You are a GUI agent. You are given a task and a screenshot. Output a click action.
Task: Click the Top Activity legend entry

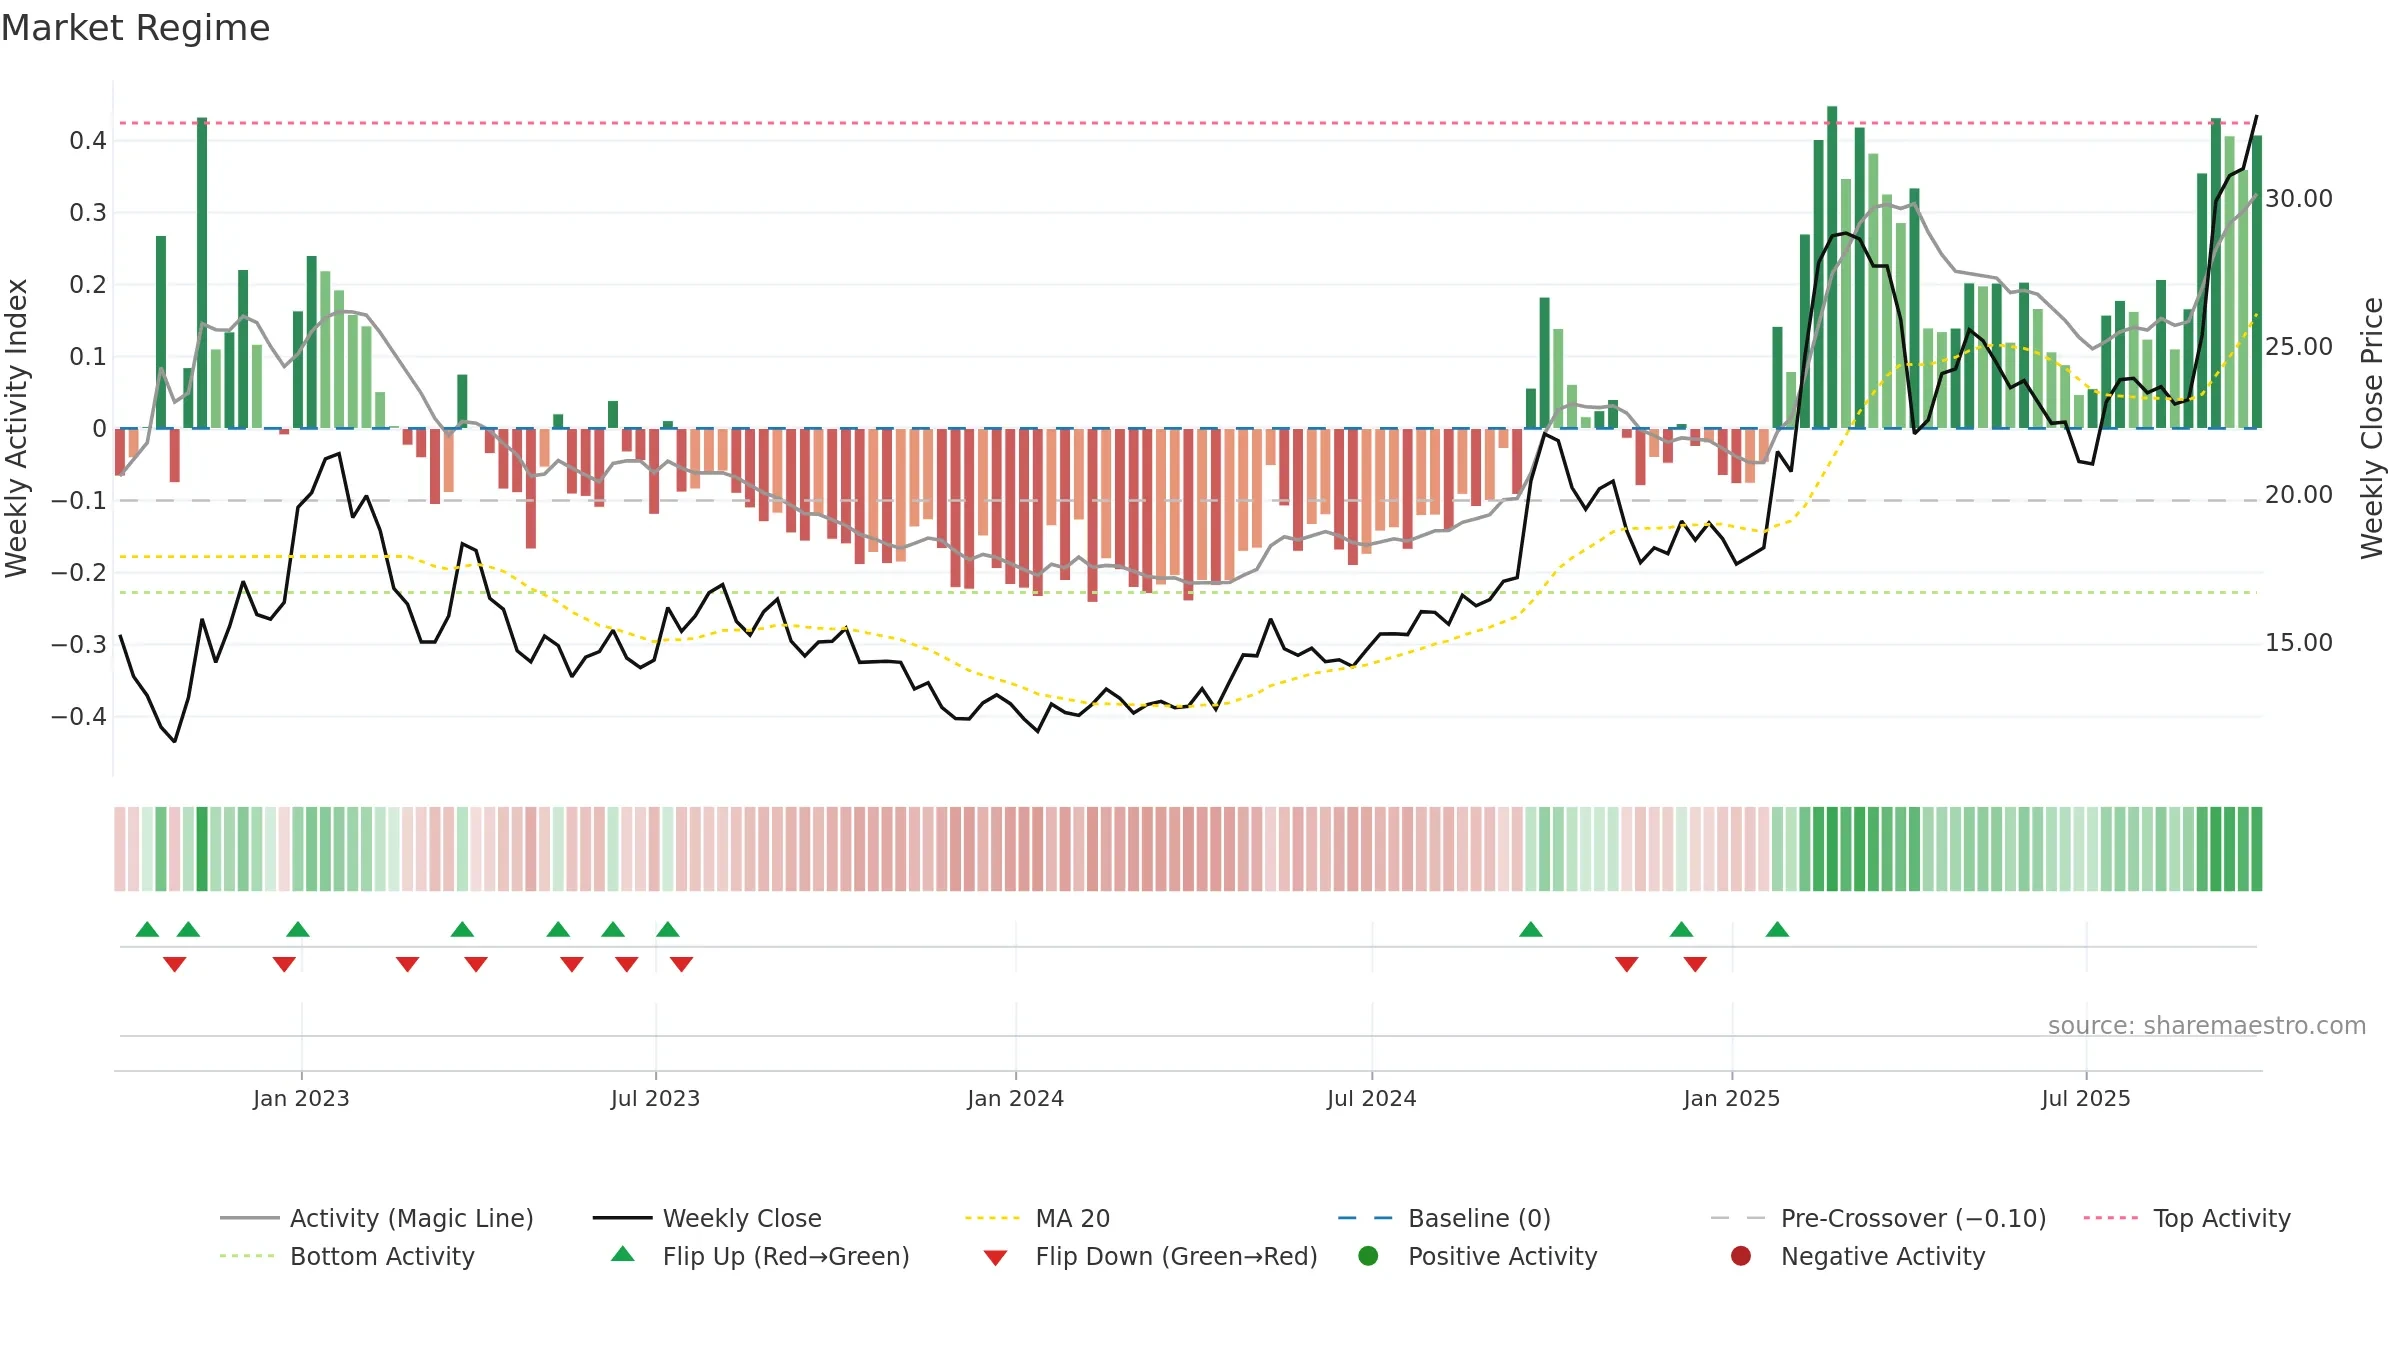click(2187, 1218)
